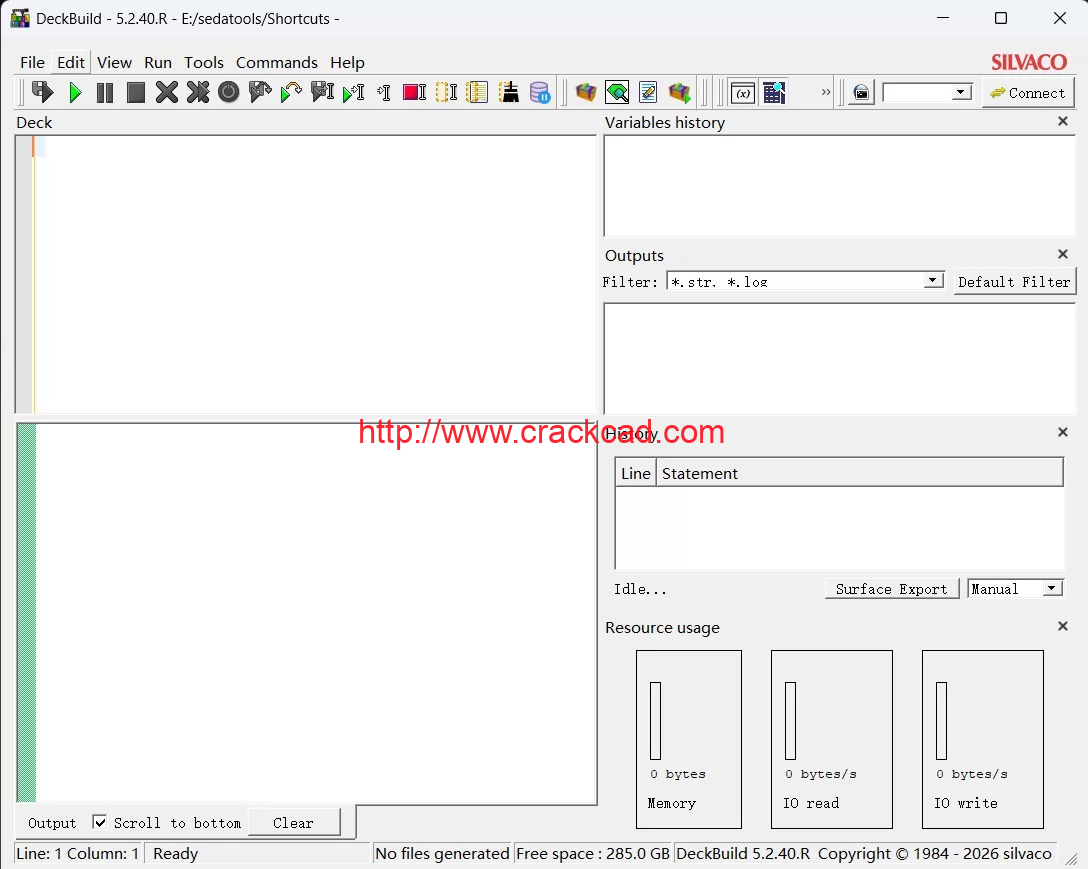1088x869 pixels.
Task: Click the 'Idle...' status label
Action: pos(640,589)
